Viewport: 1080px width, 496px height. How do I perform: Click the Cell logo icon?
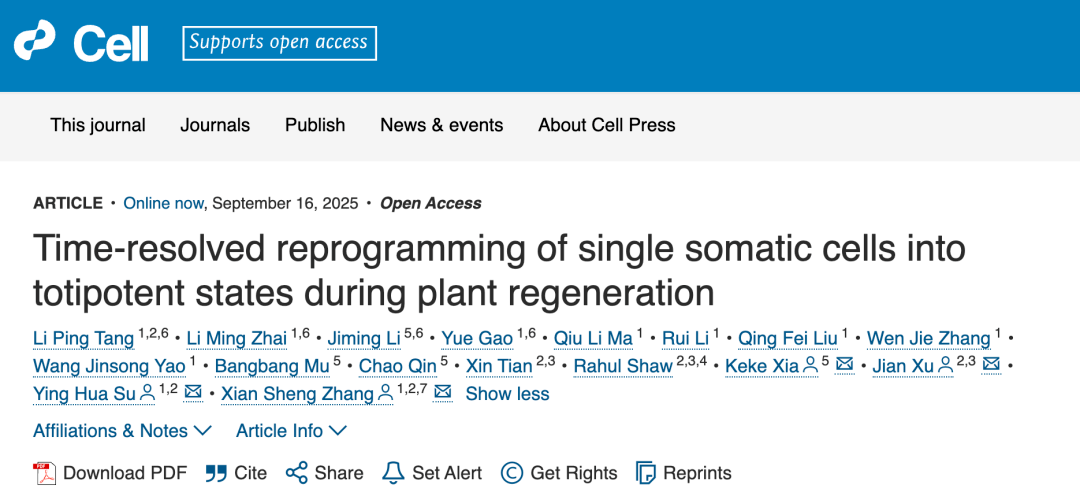[35, 42]
